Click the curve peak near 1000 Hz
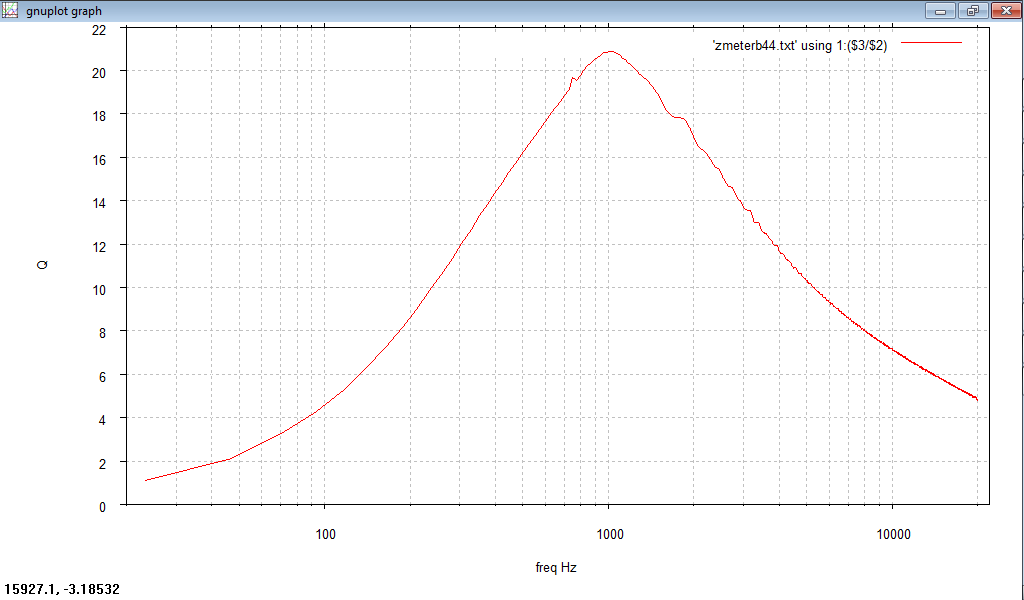This screenshot has width=1024, height=600. (610, 52)
